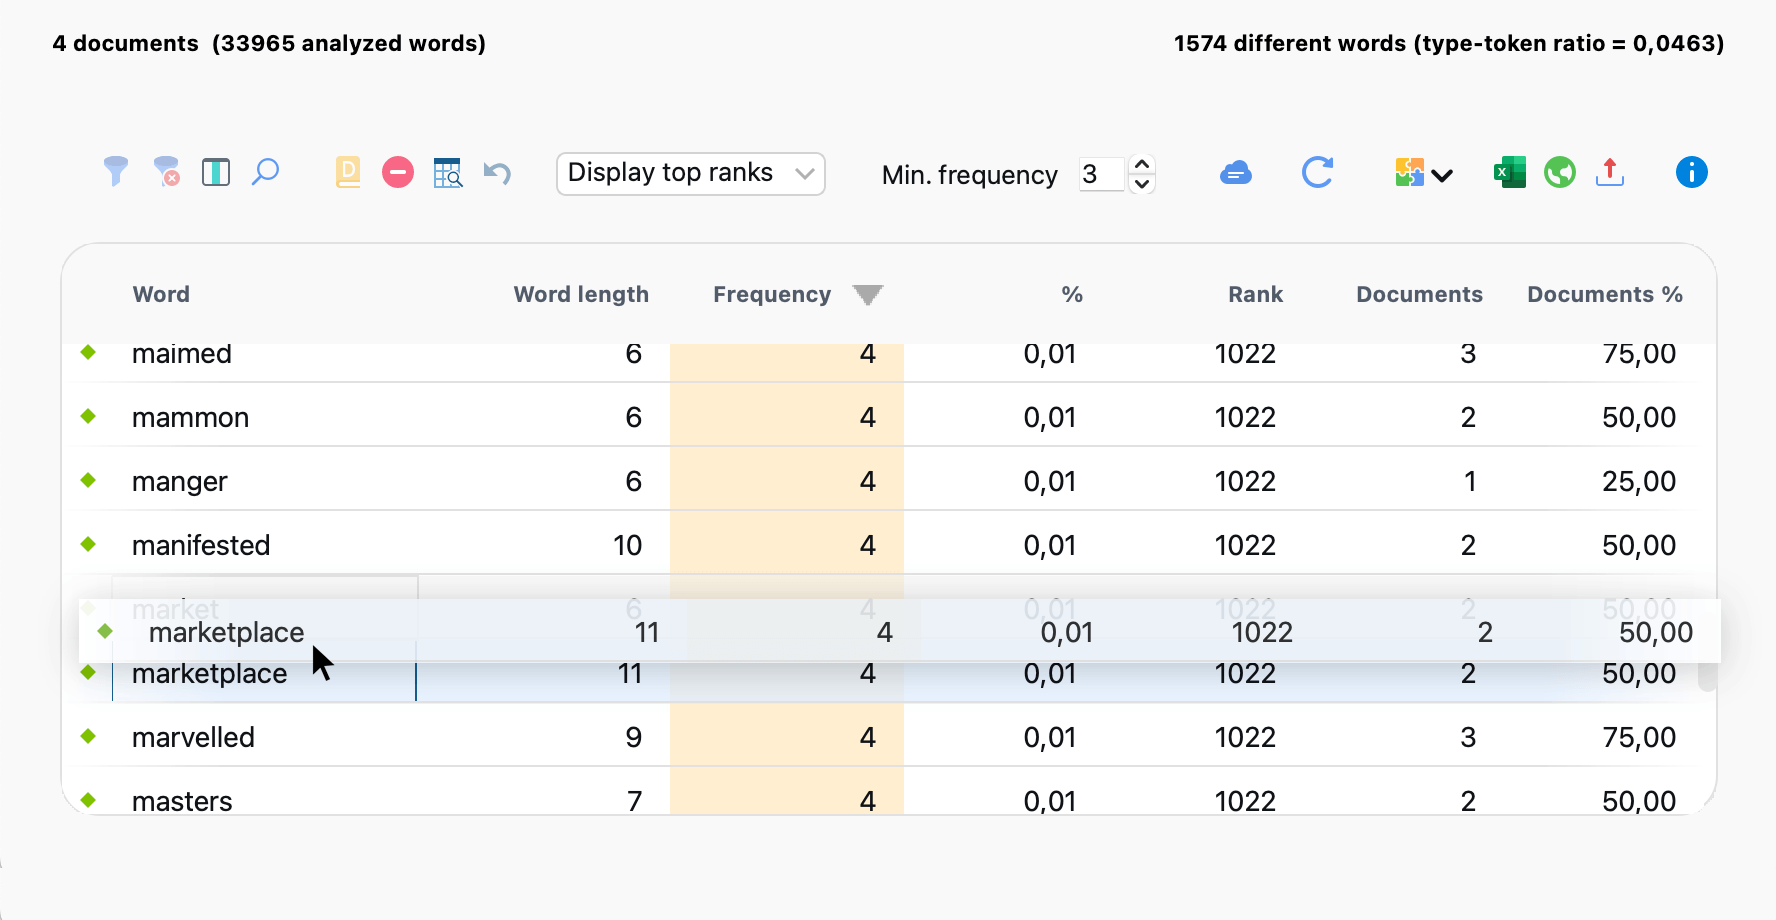Toggle Frequency column sort order
Image resolution: width=1776 pixels, height=920 pixels.
pyautogui.click(x=867, y=294)
